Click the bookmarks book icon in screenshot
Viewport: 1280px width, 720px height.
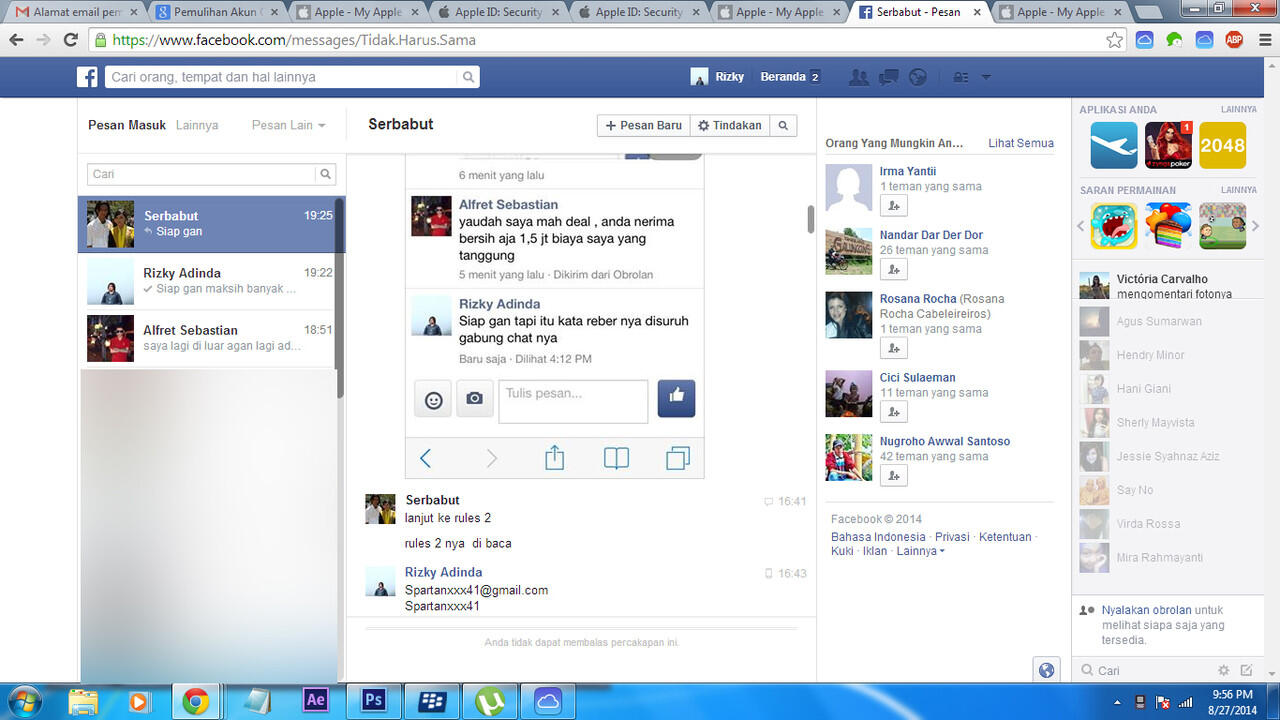pos(616,458)
